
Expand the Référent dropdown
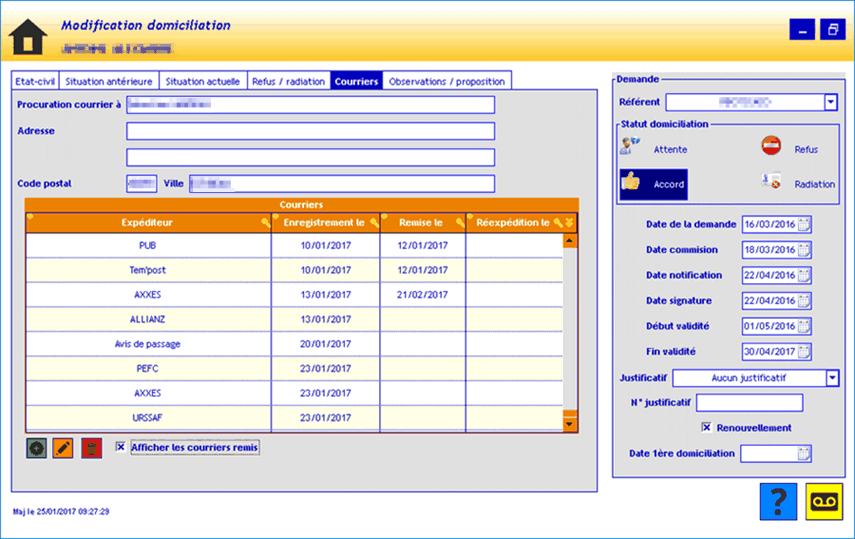[830, 102]
